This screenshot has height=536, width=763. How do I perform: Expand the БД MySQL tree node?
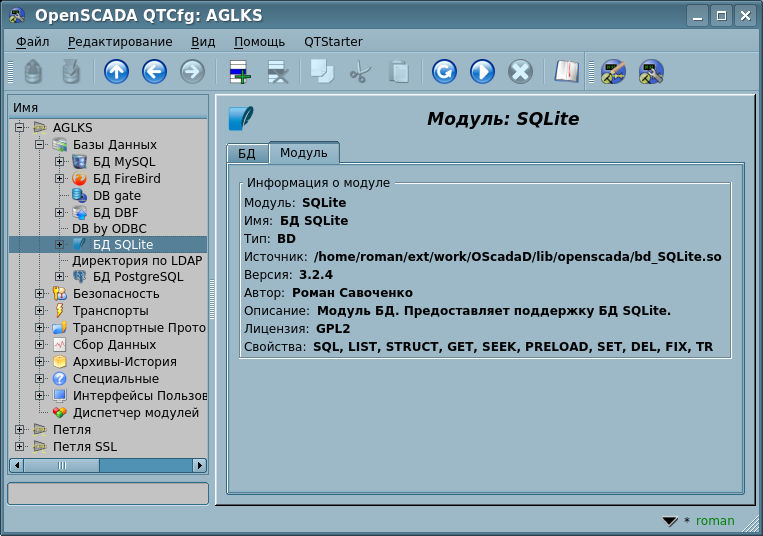[59, 162]
